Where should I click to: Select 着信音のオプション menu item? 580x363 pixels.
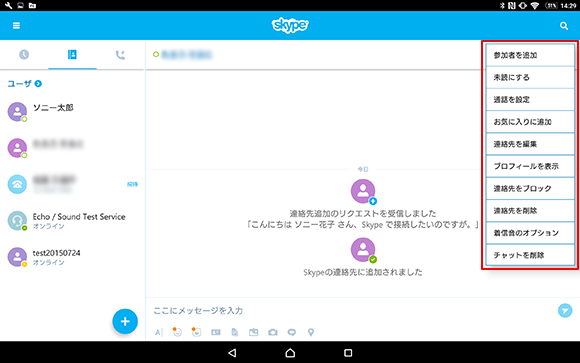(x=530, y=233)
